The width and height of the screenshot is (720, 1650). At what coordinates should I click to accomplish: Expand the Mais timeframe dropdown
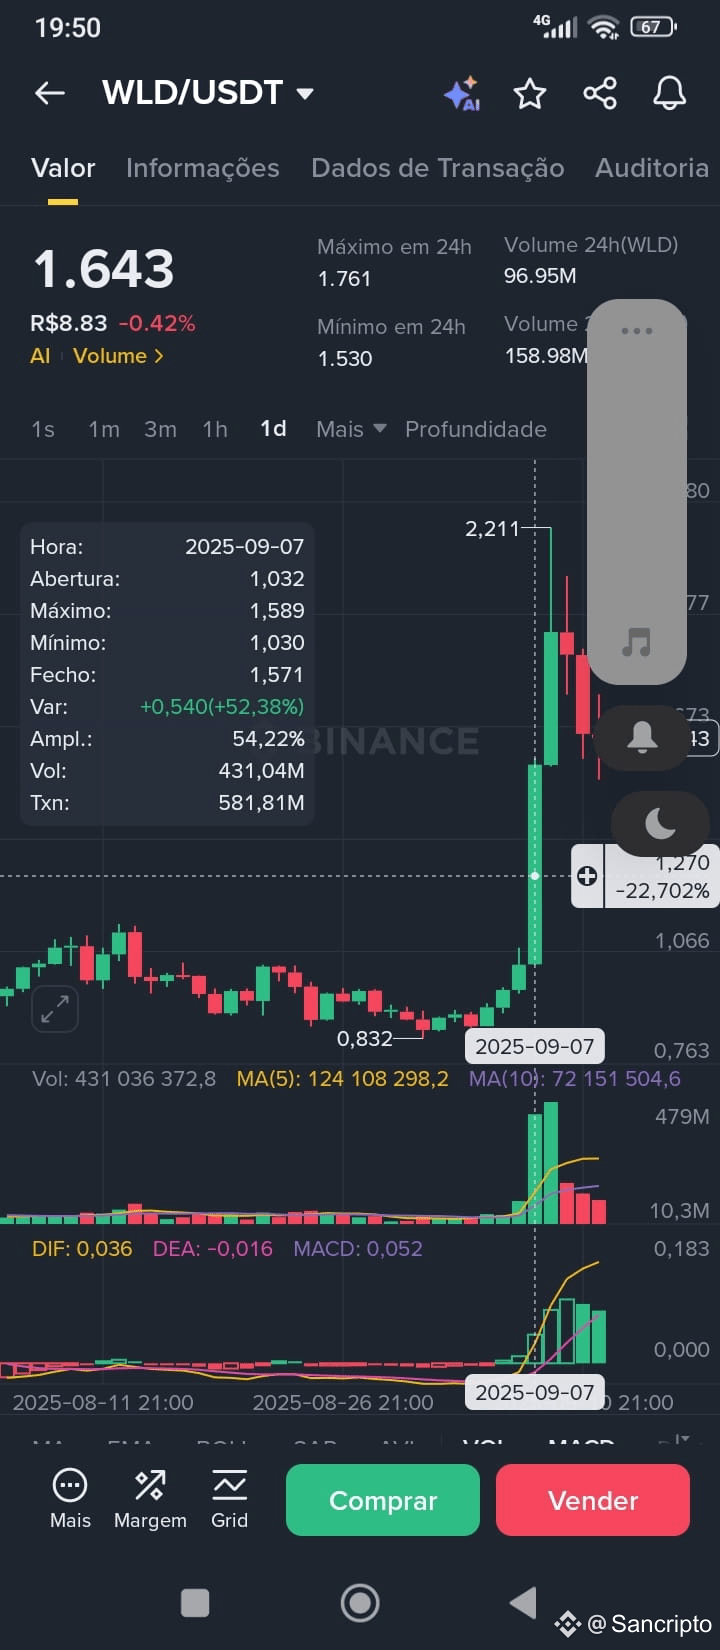pos(350,429)
